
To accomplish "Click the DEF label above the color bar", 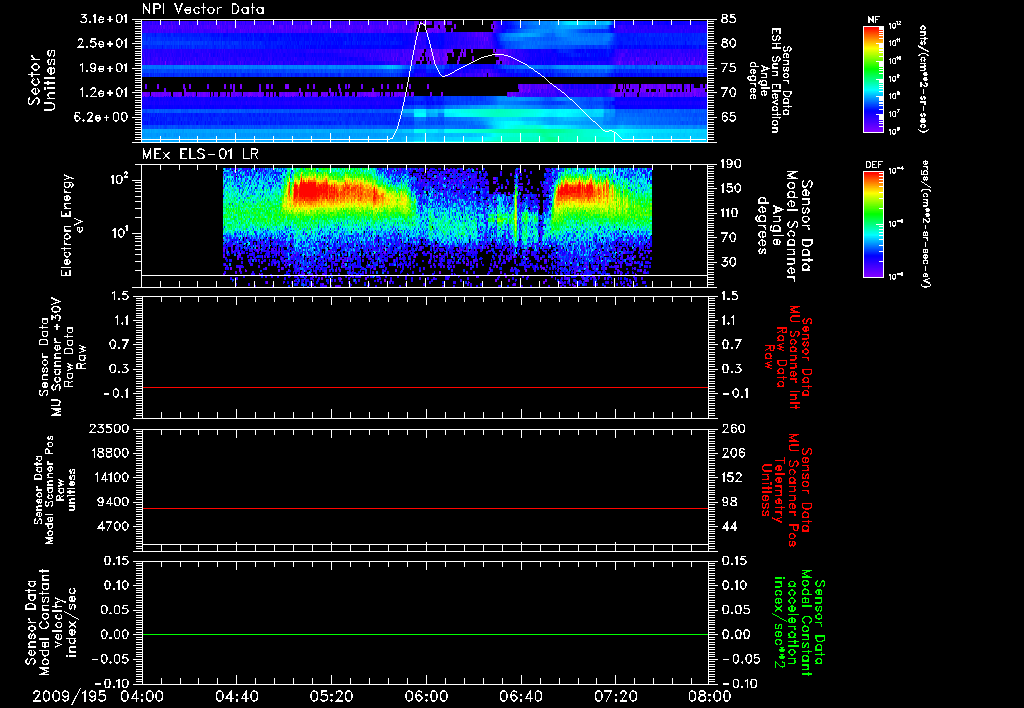I will pyautogui.click(x=873, y=165).
